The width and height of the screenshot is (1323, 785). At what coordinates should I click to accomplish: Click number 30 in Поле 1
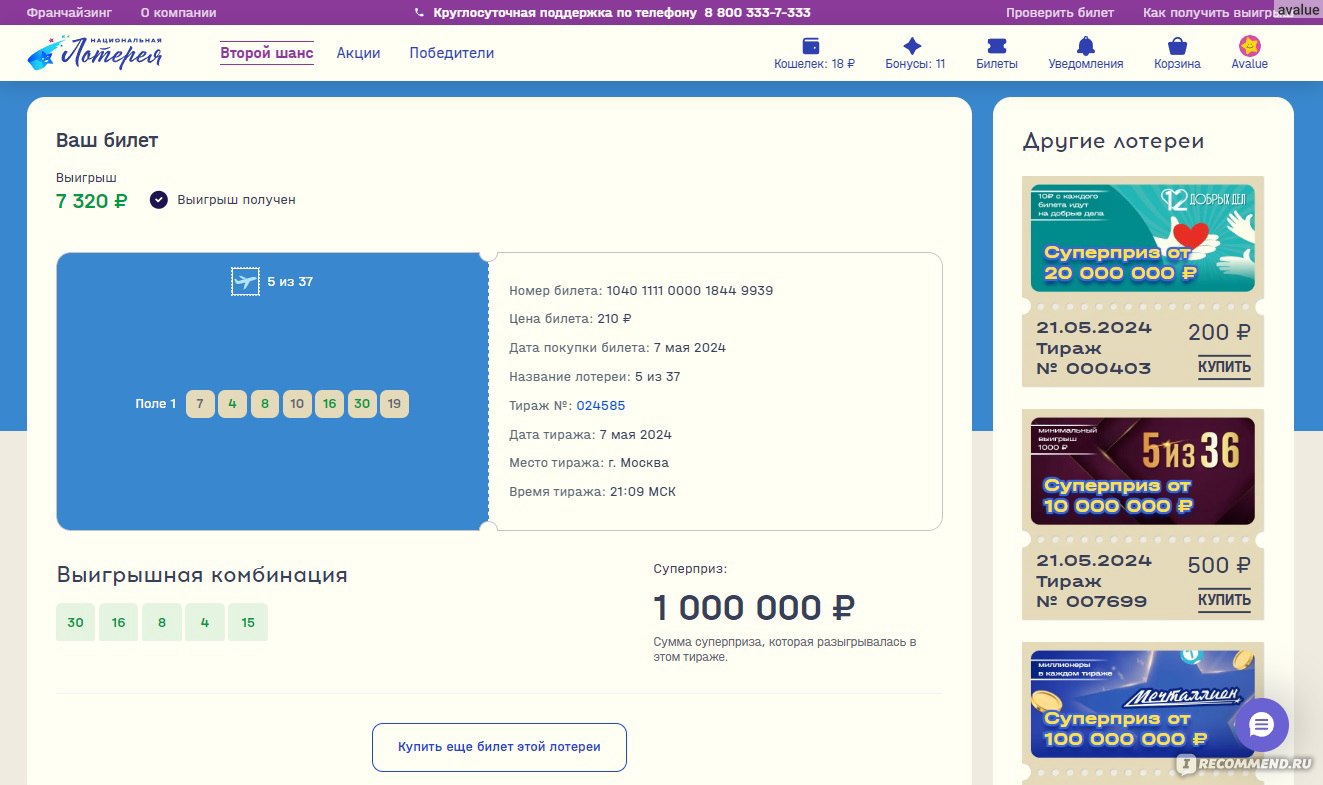362,404
